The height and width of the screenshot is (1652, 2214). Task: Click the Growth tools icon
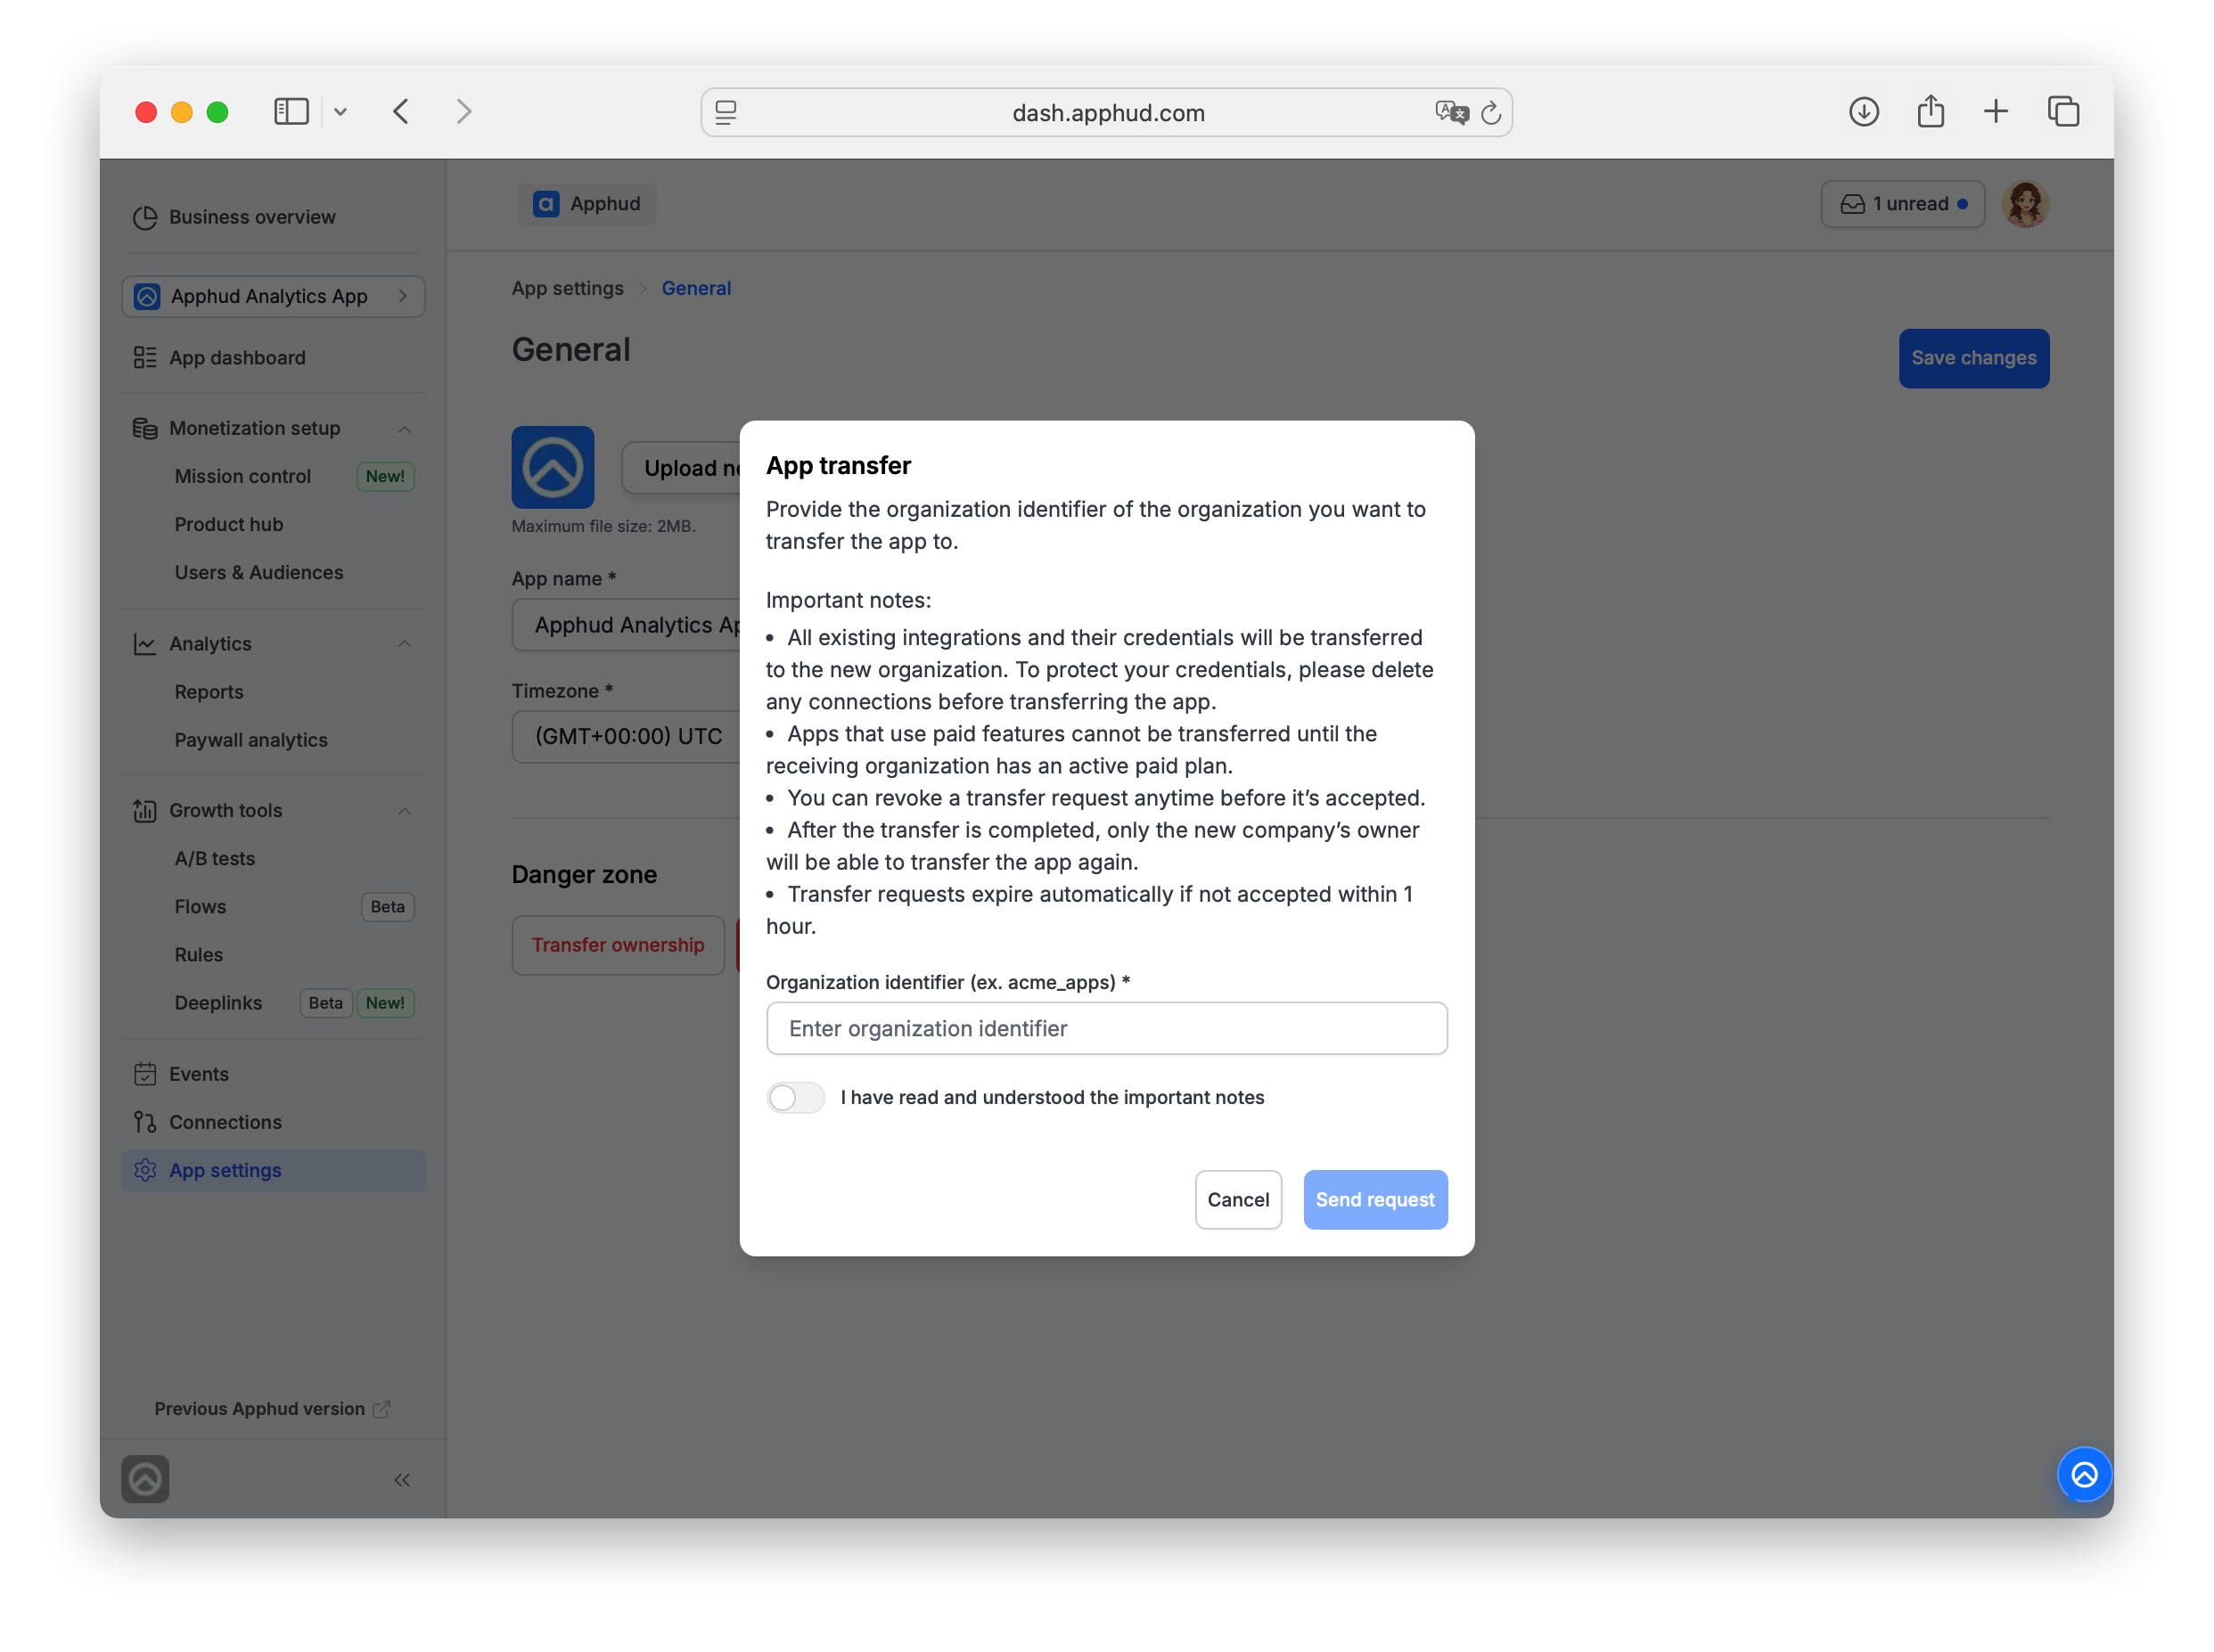pos(145,811)
